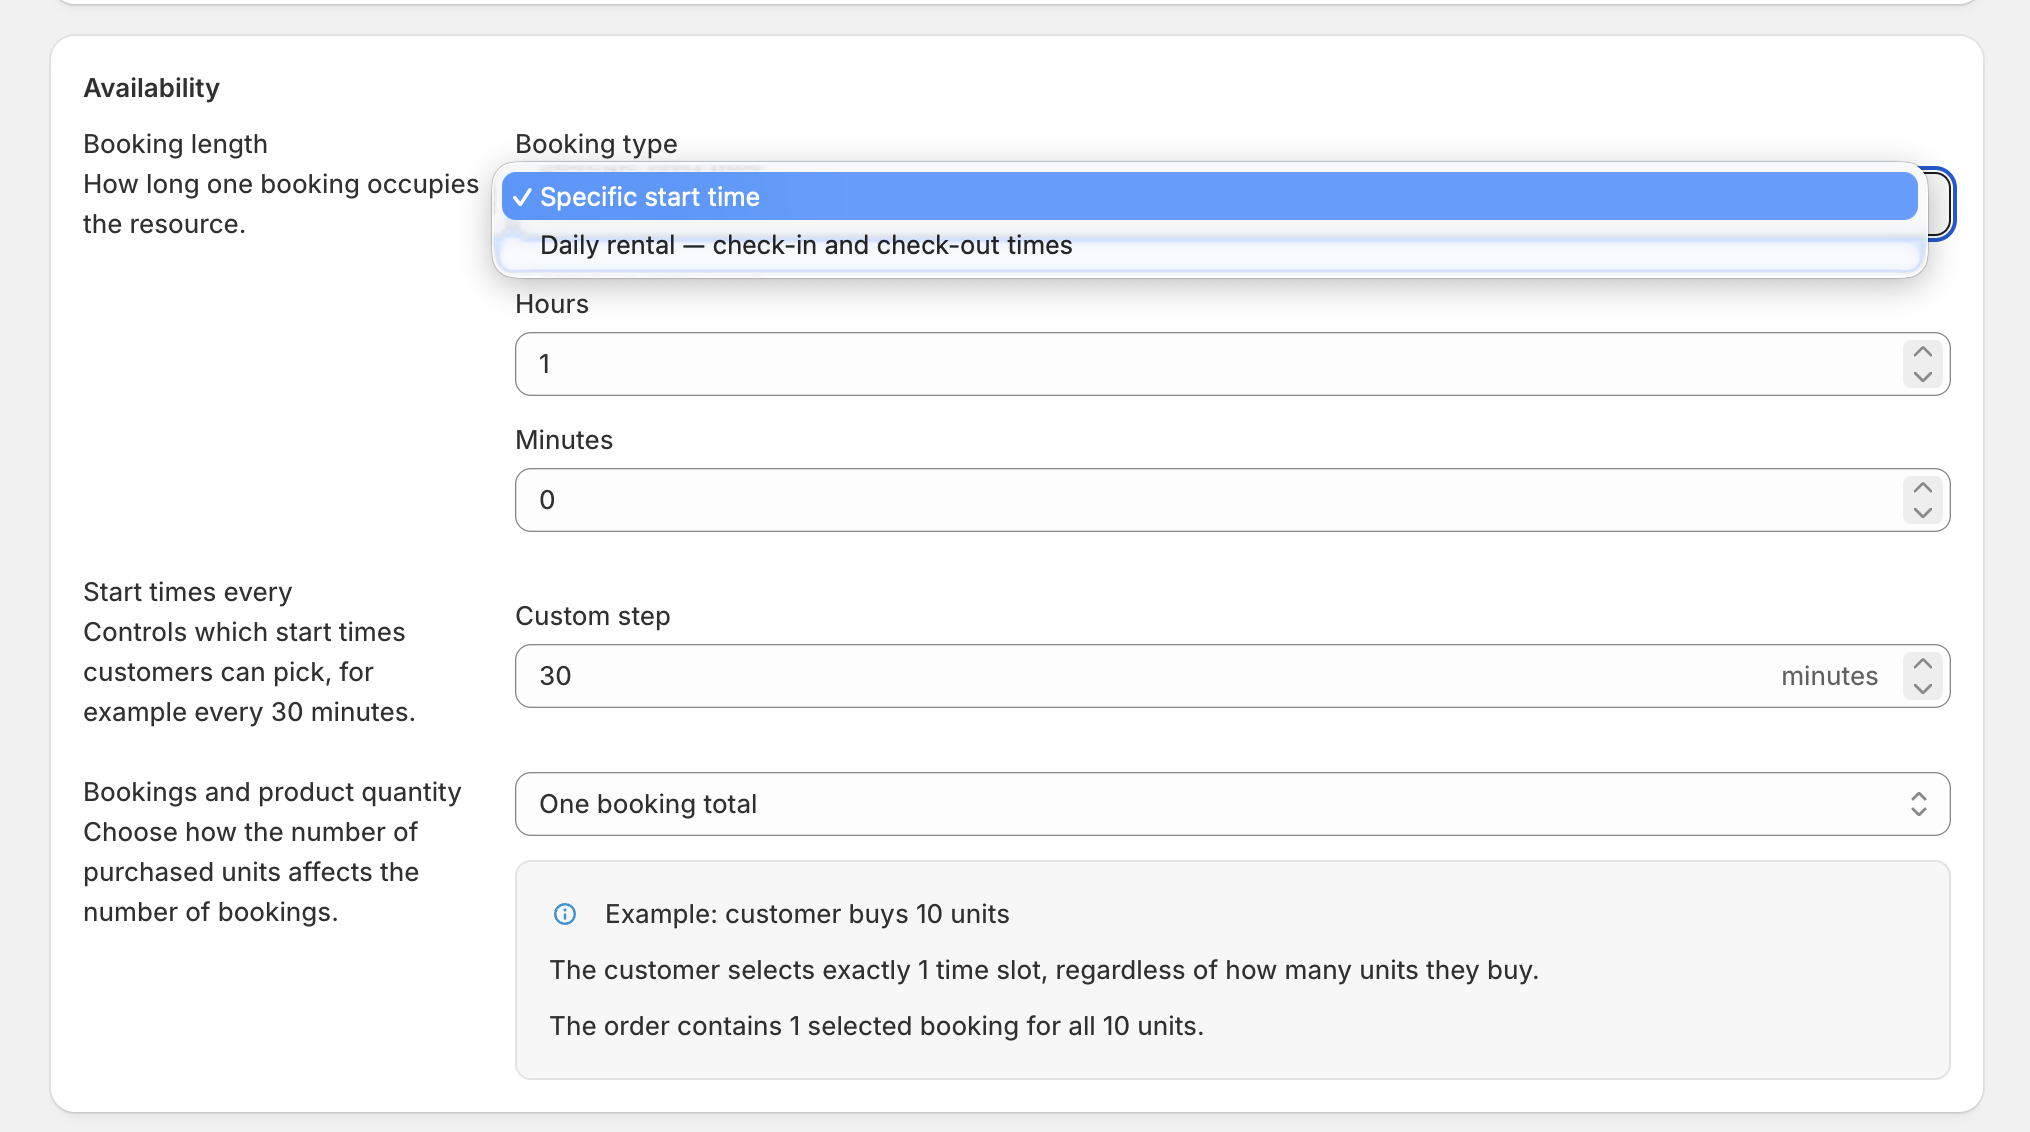
Task: Select the Specific start time option
Action: pos(1209,197)
